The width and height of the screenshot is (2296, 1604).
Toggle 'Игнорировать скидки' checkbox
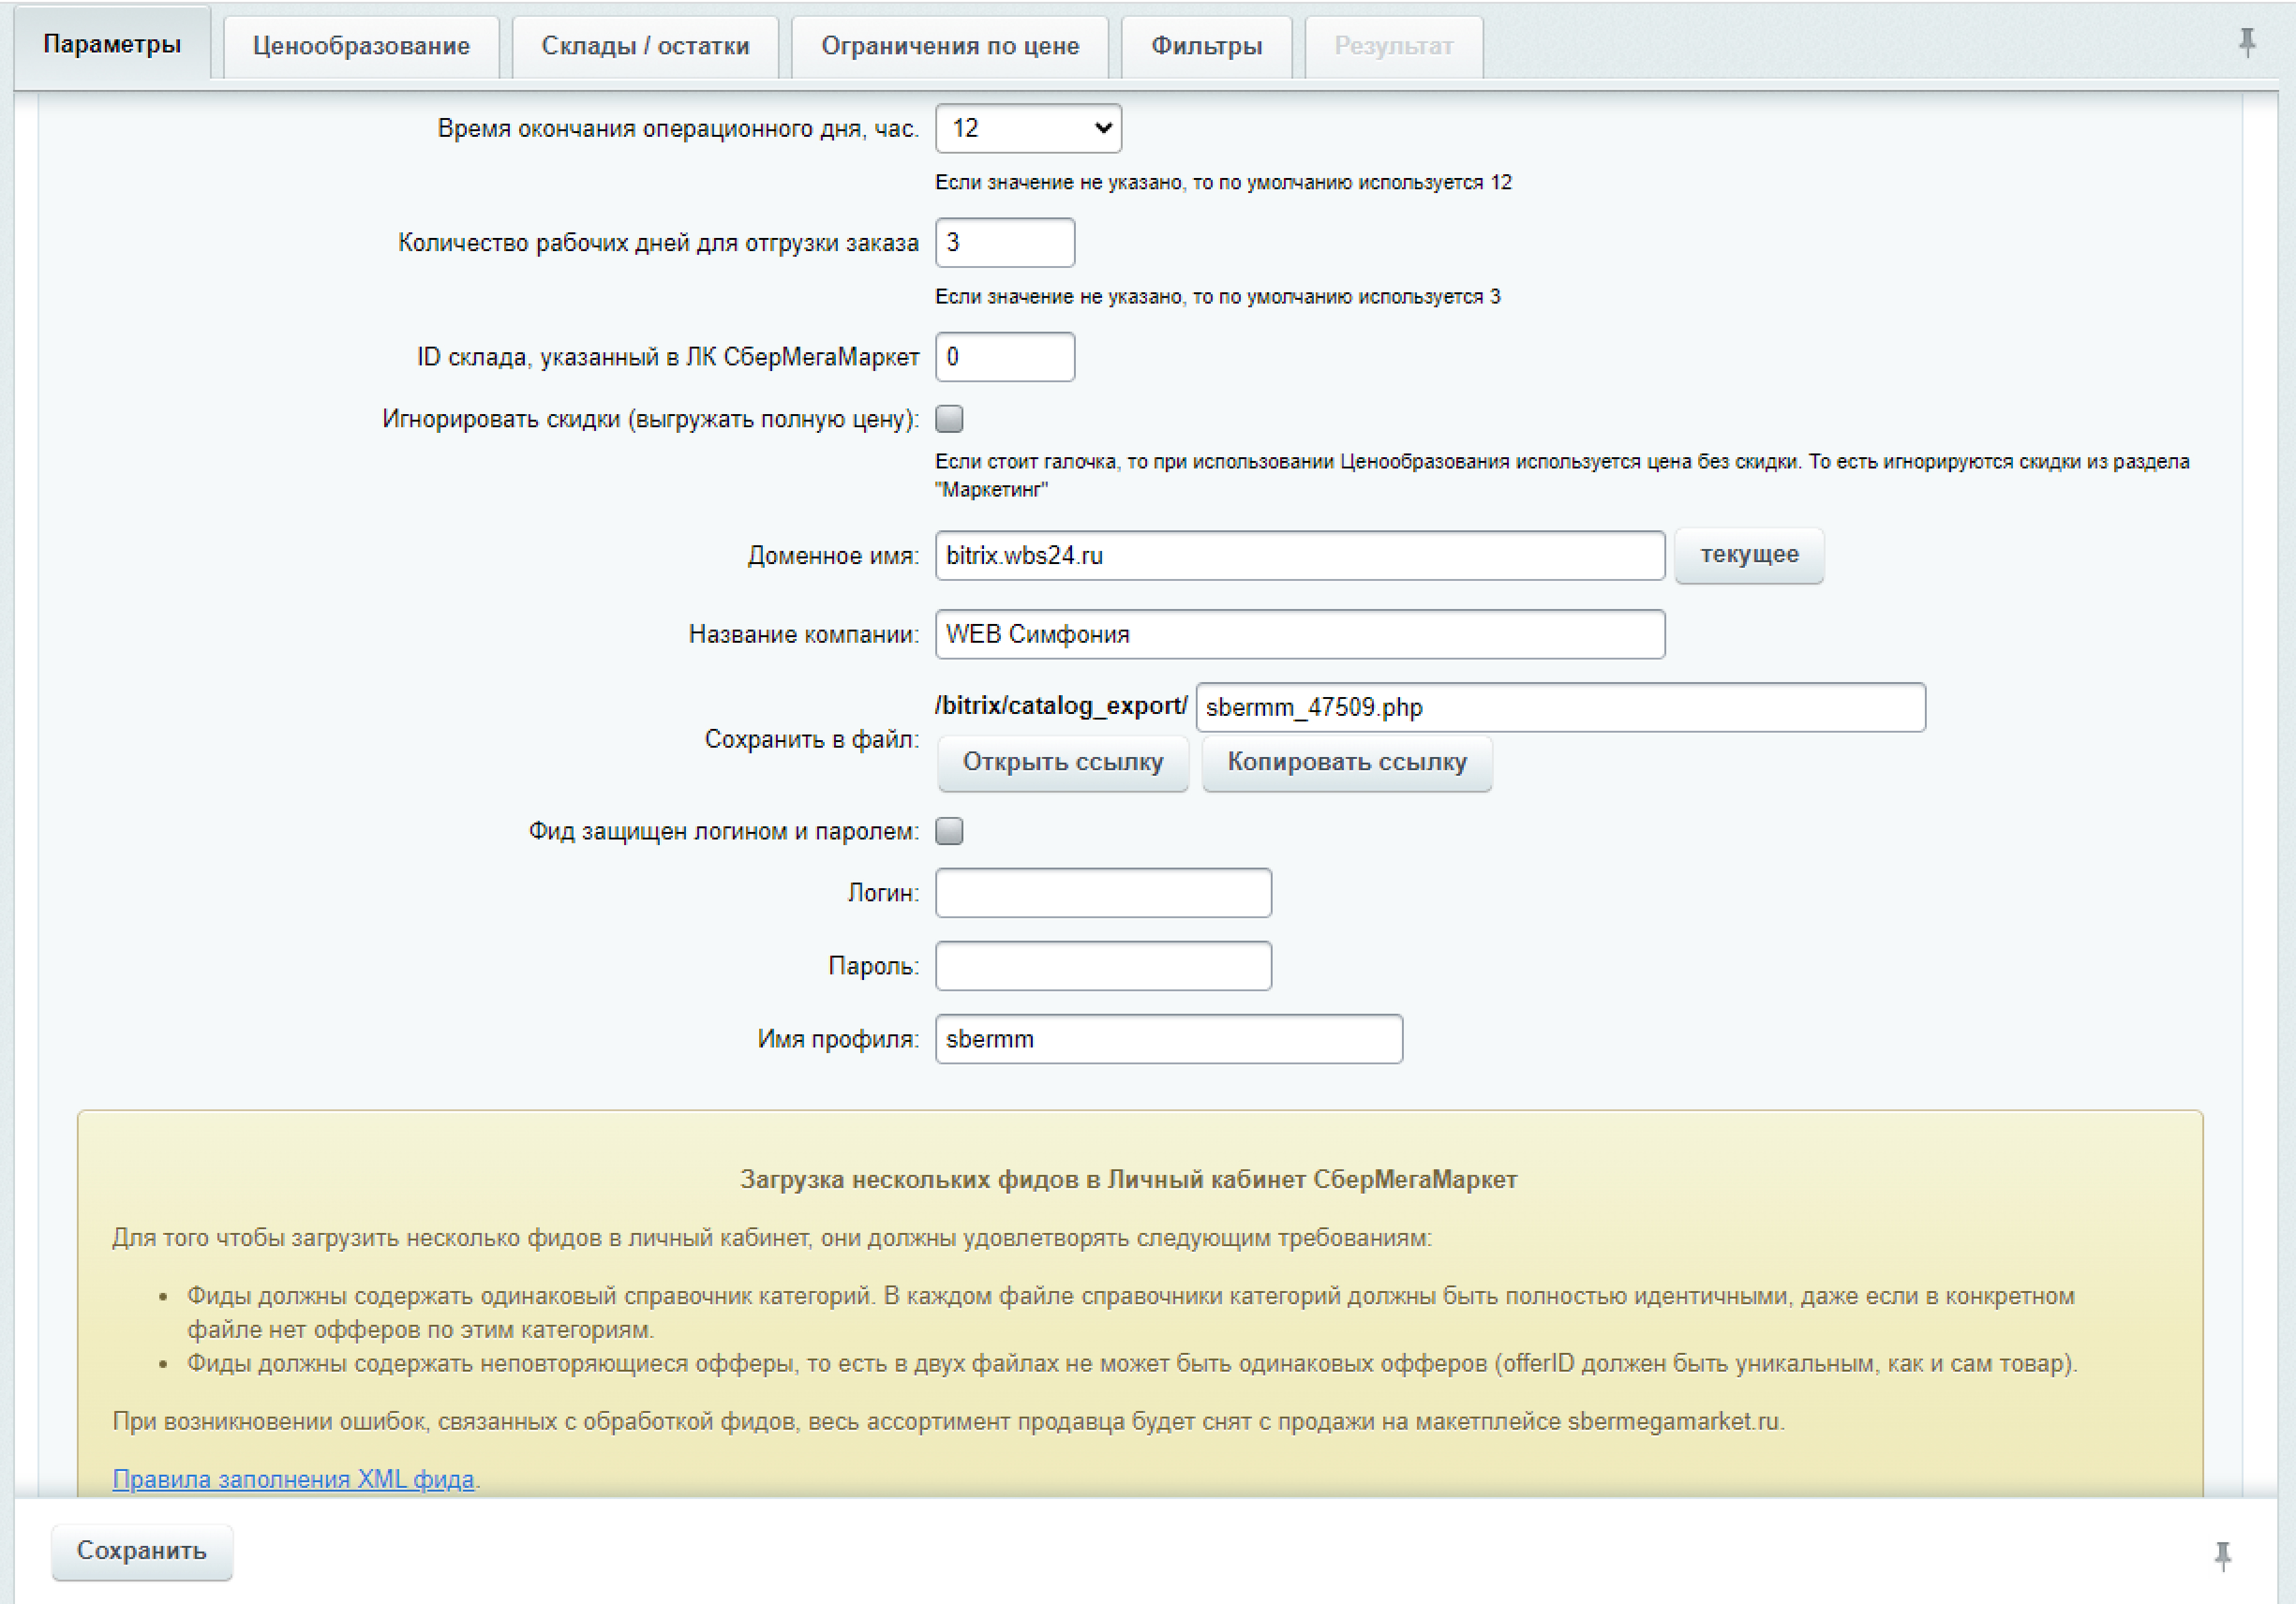(x=949, y=419)
